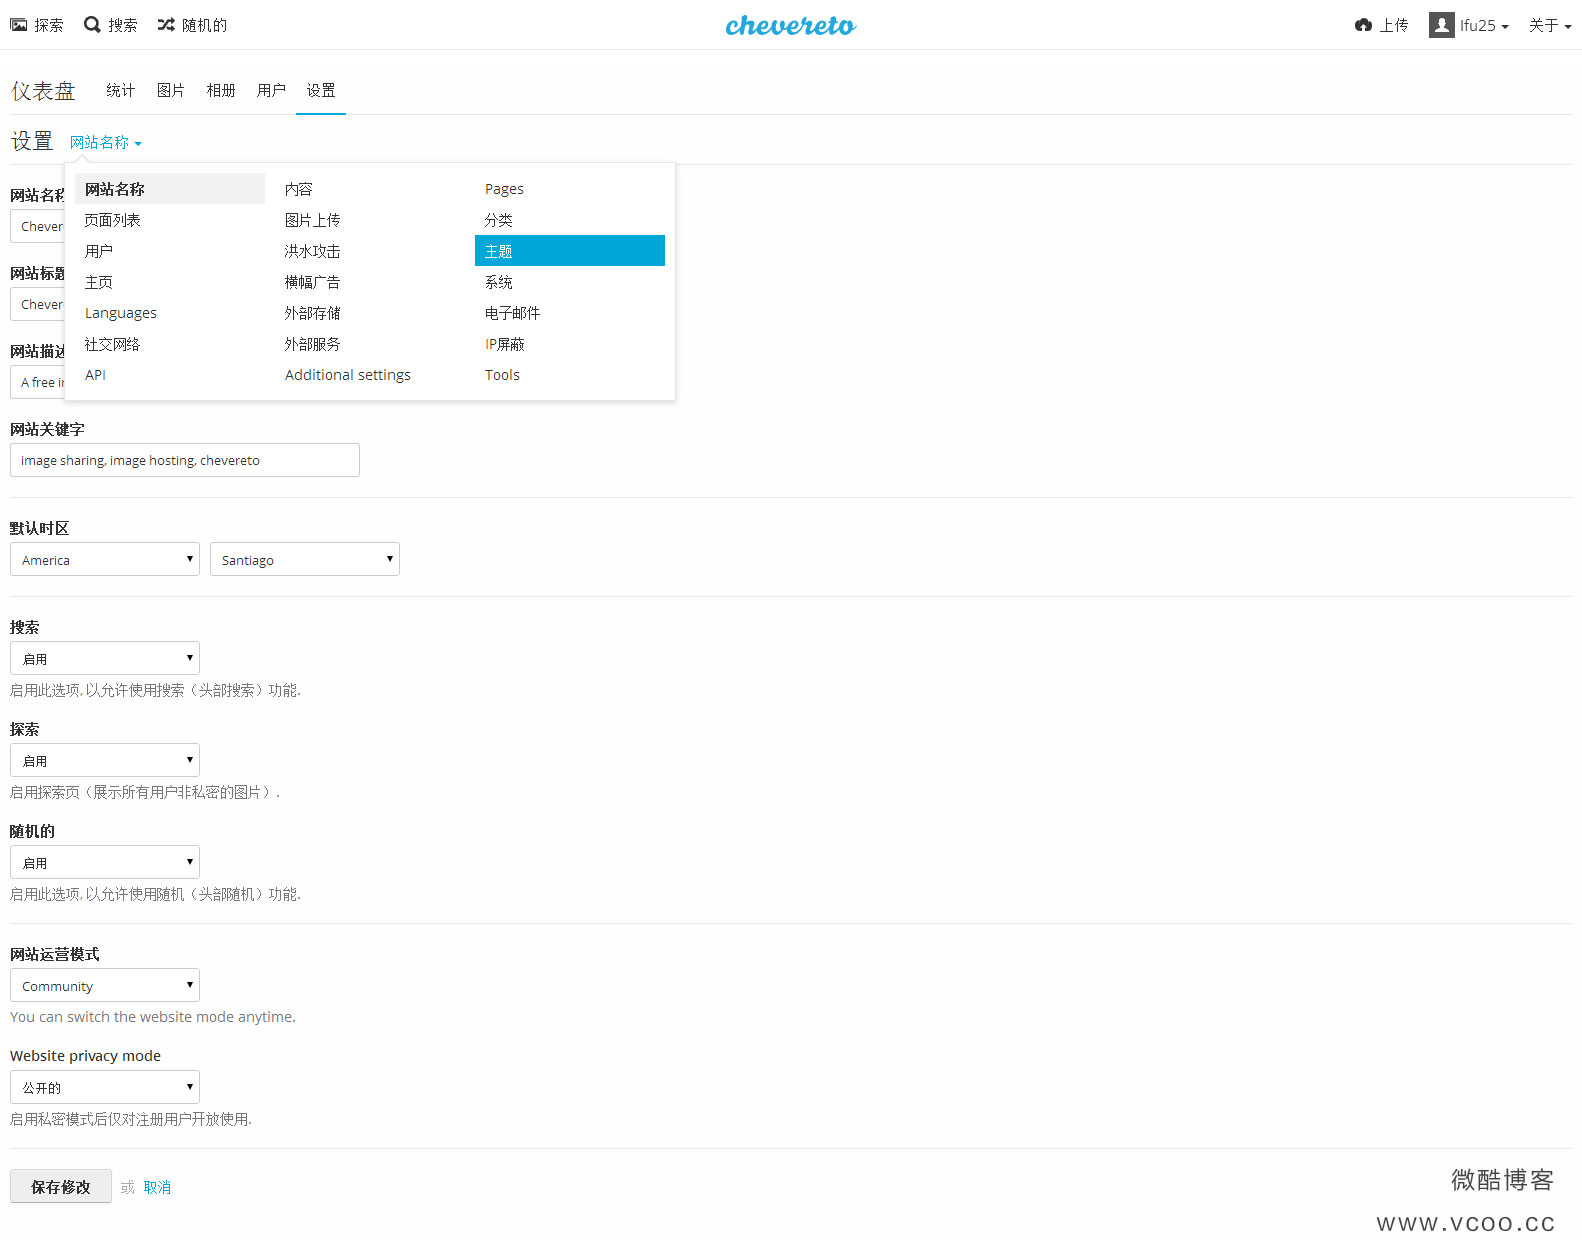This screenshot has height=1253, width=1582.
Task: Open the Community website mode dropdown
Action: click(105, 986)
